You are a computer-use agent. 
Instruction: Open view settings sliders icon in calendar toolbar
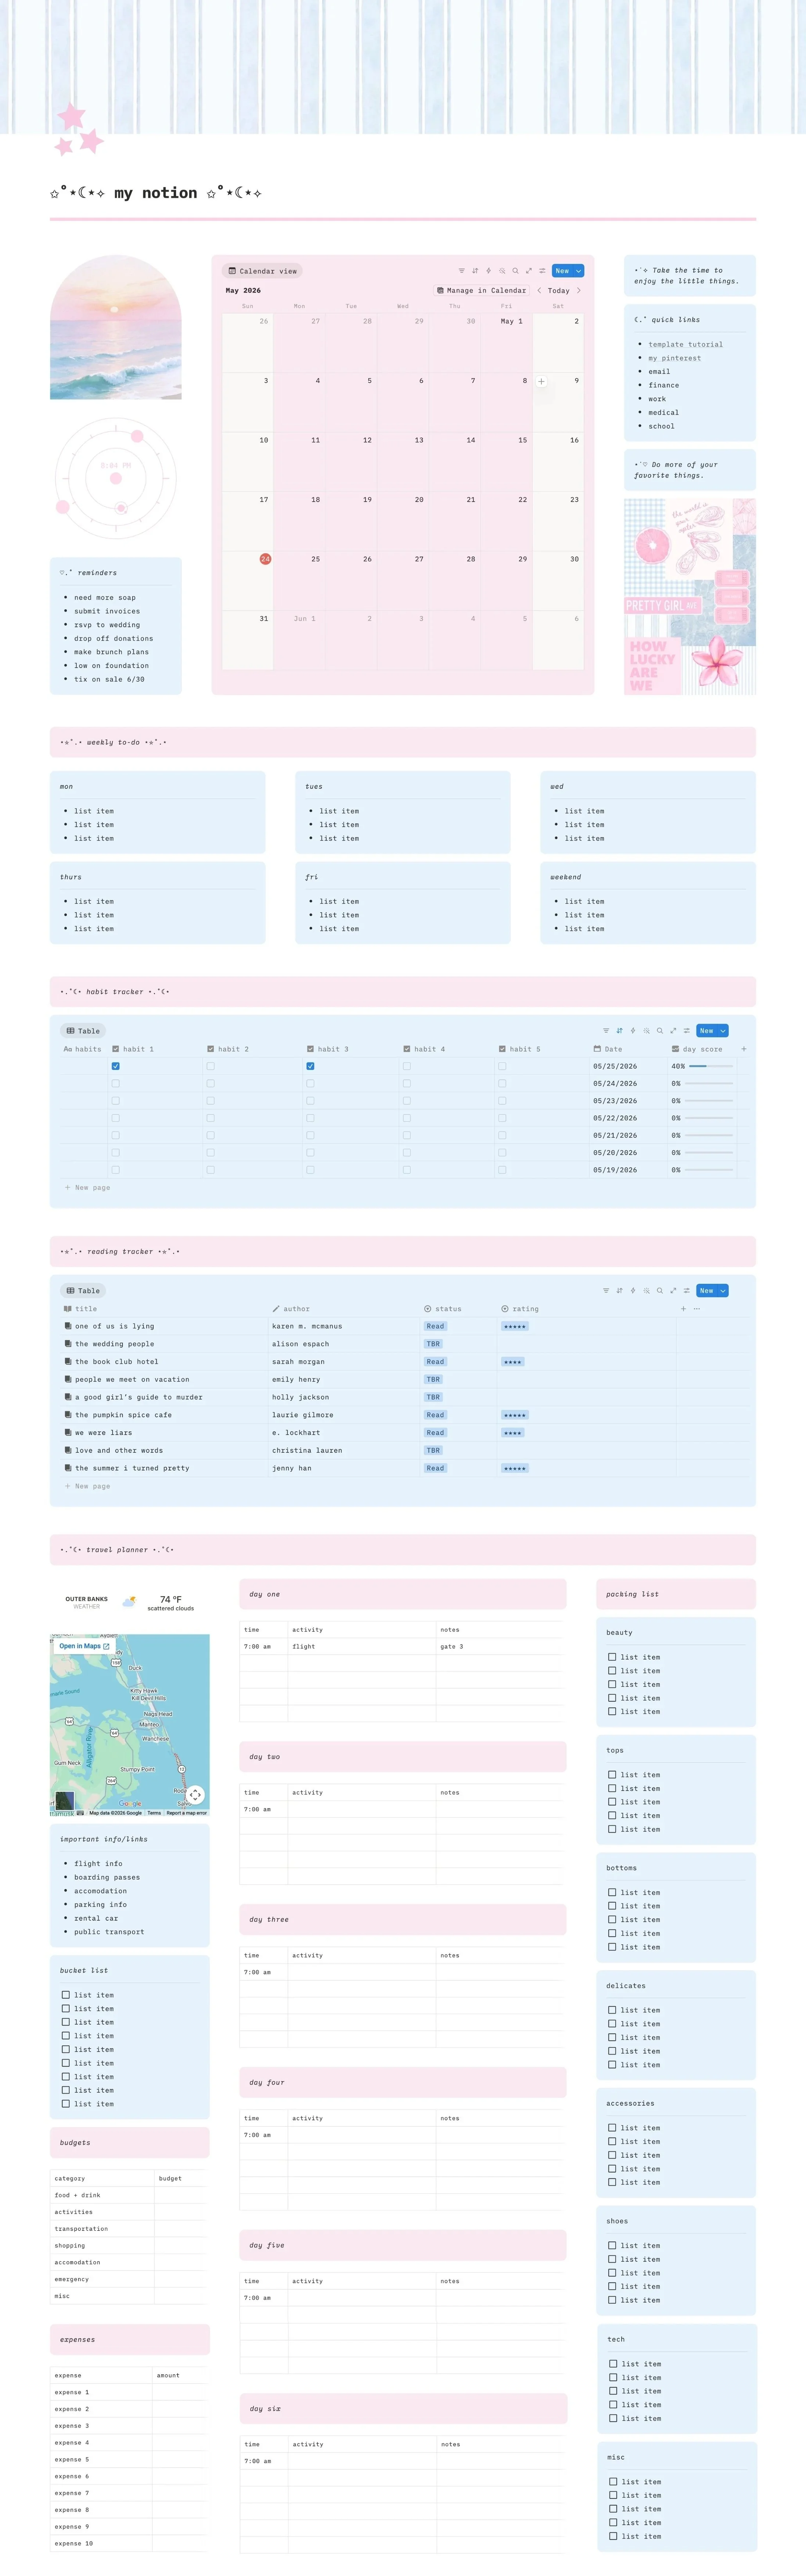[x=542, y=271]
